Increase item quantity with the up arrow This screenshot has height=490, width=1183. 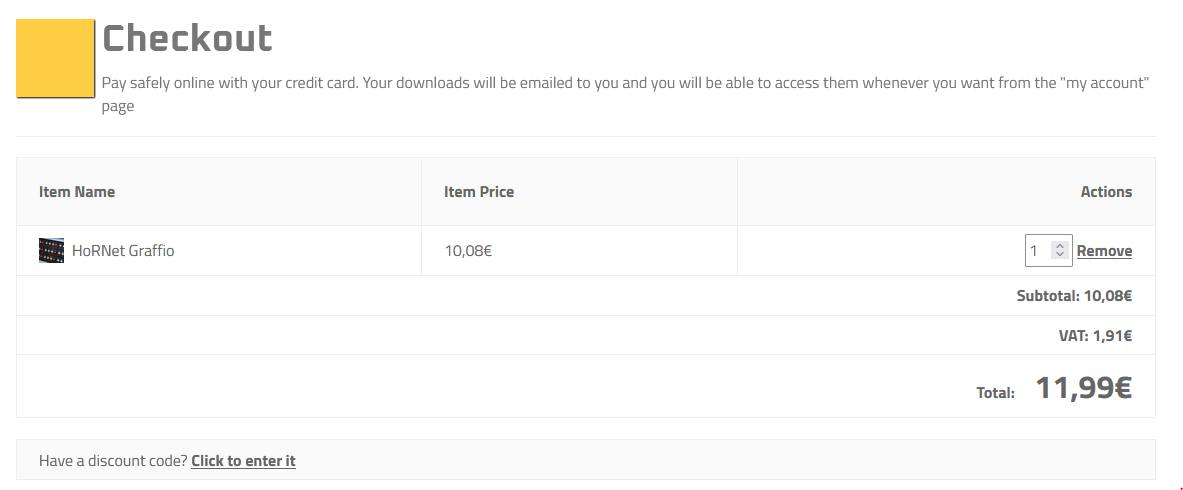(1061, 246)
